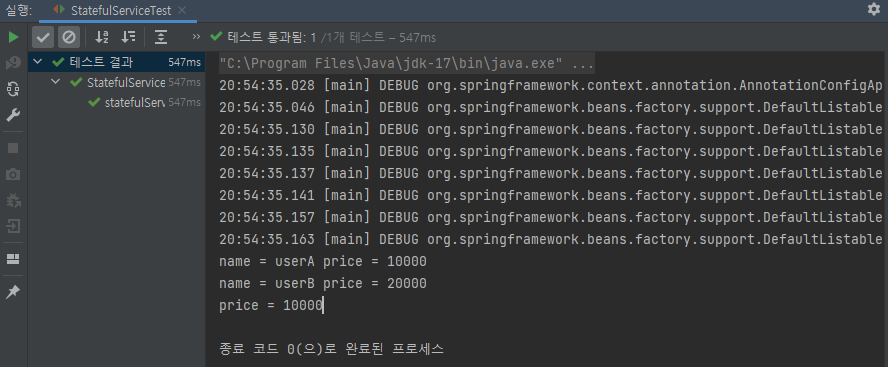Select the StatefulService test class row
The image size is (888, 367).
pyautogui.click(x=116, y=82)
